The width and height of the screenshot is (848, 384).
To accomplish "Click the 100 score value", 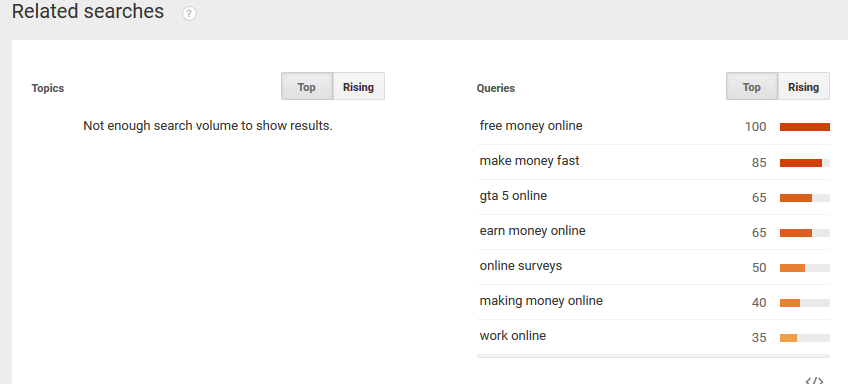I will click(755, 127).
